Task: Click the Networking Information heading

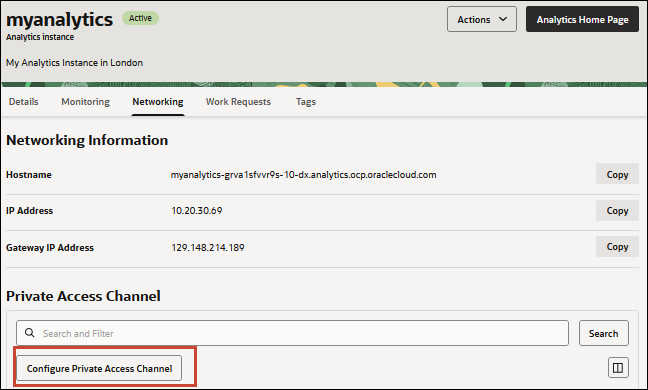Action: point(87,140)
